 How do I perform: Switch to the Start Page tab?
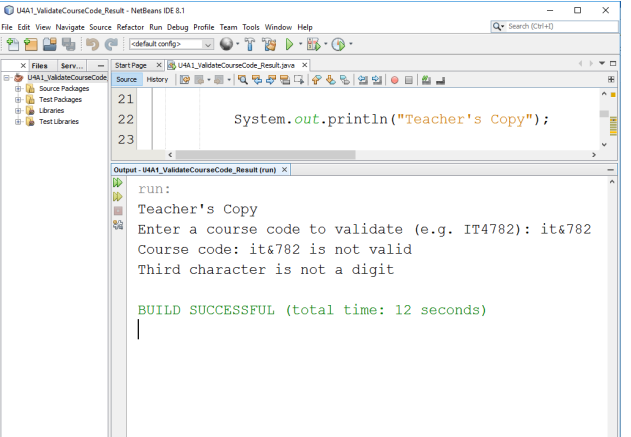point(131,65)
